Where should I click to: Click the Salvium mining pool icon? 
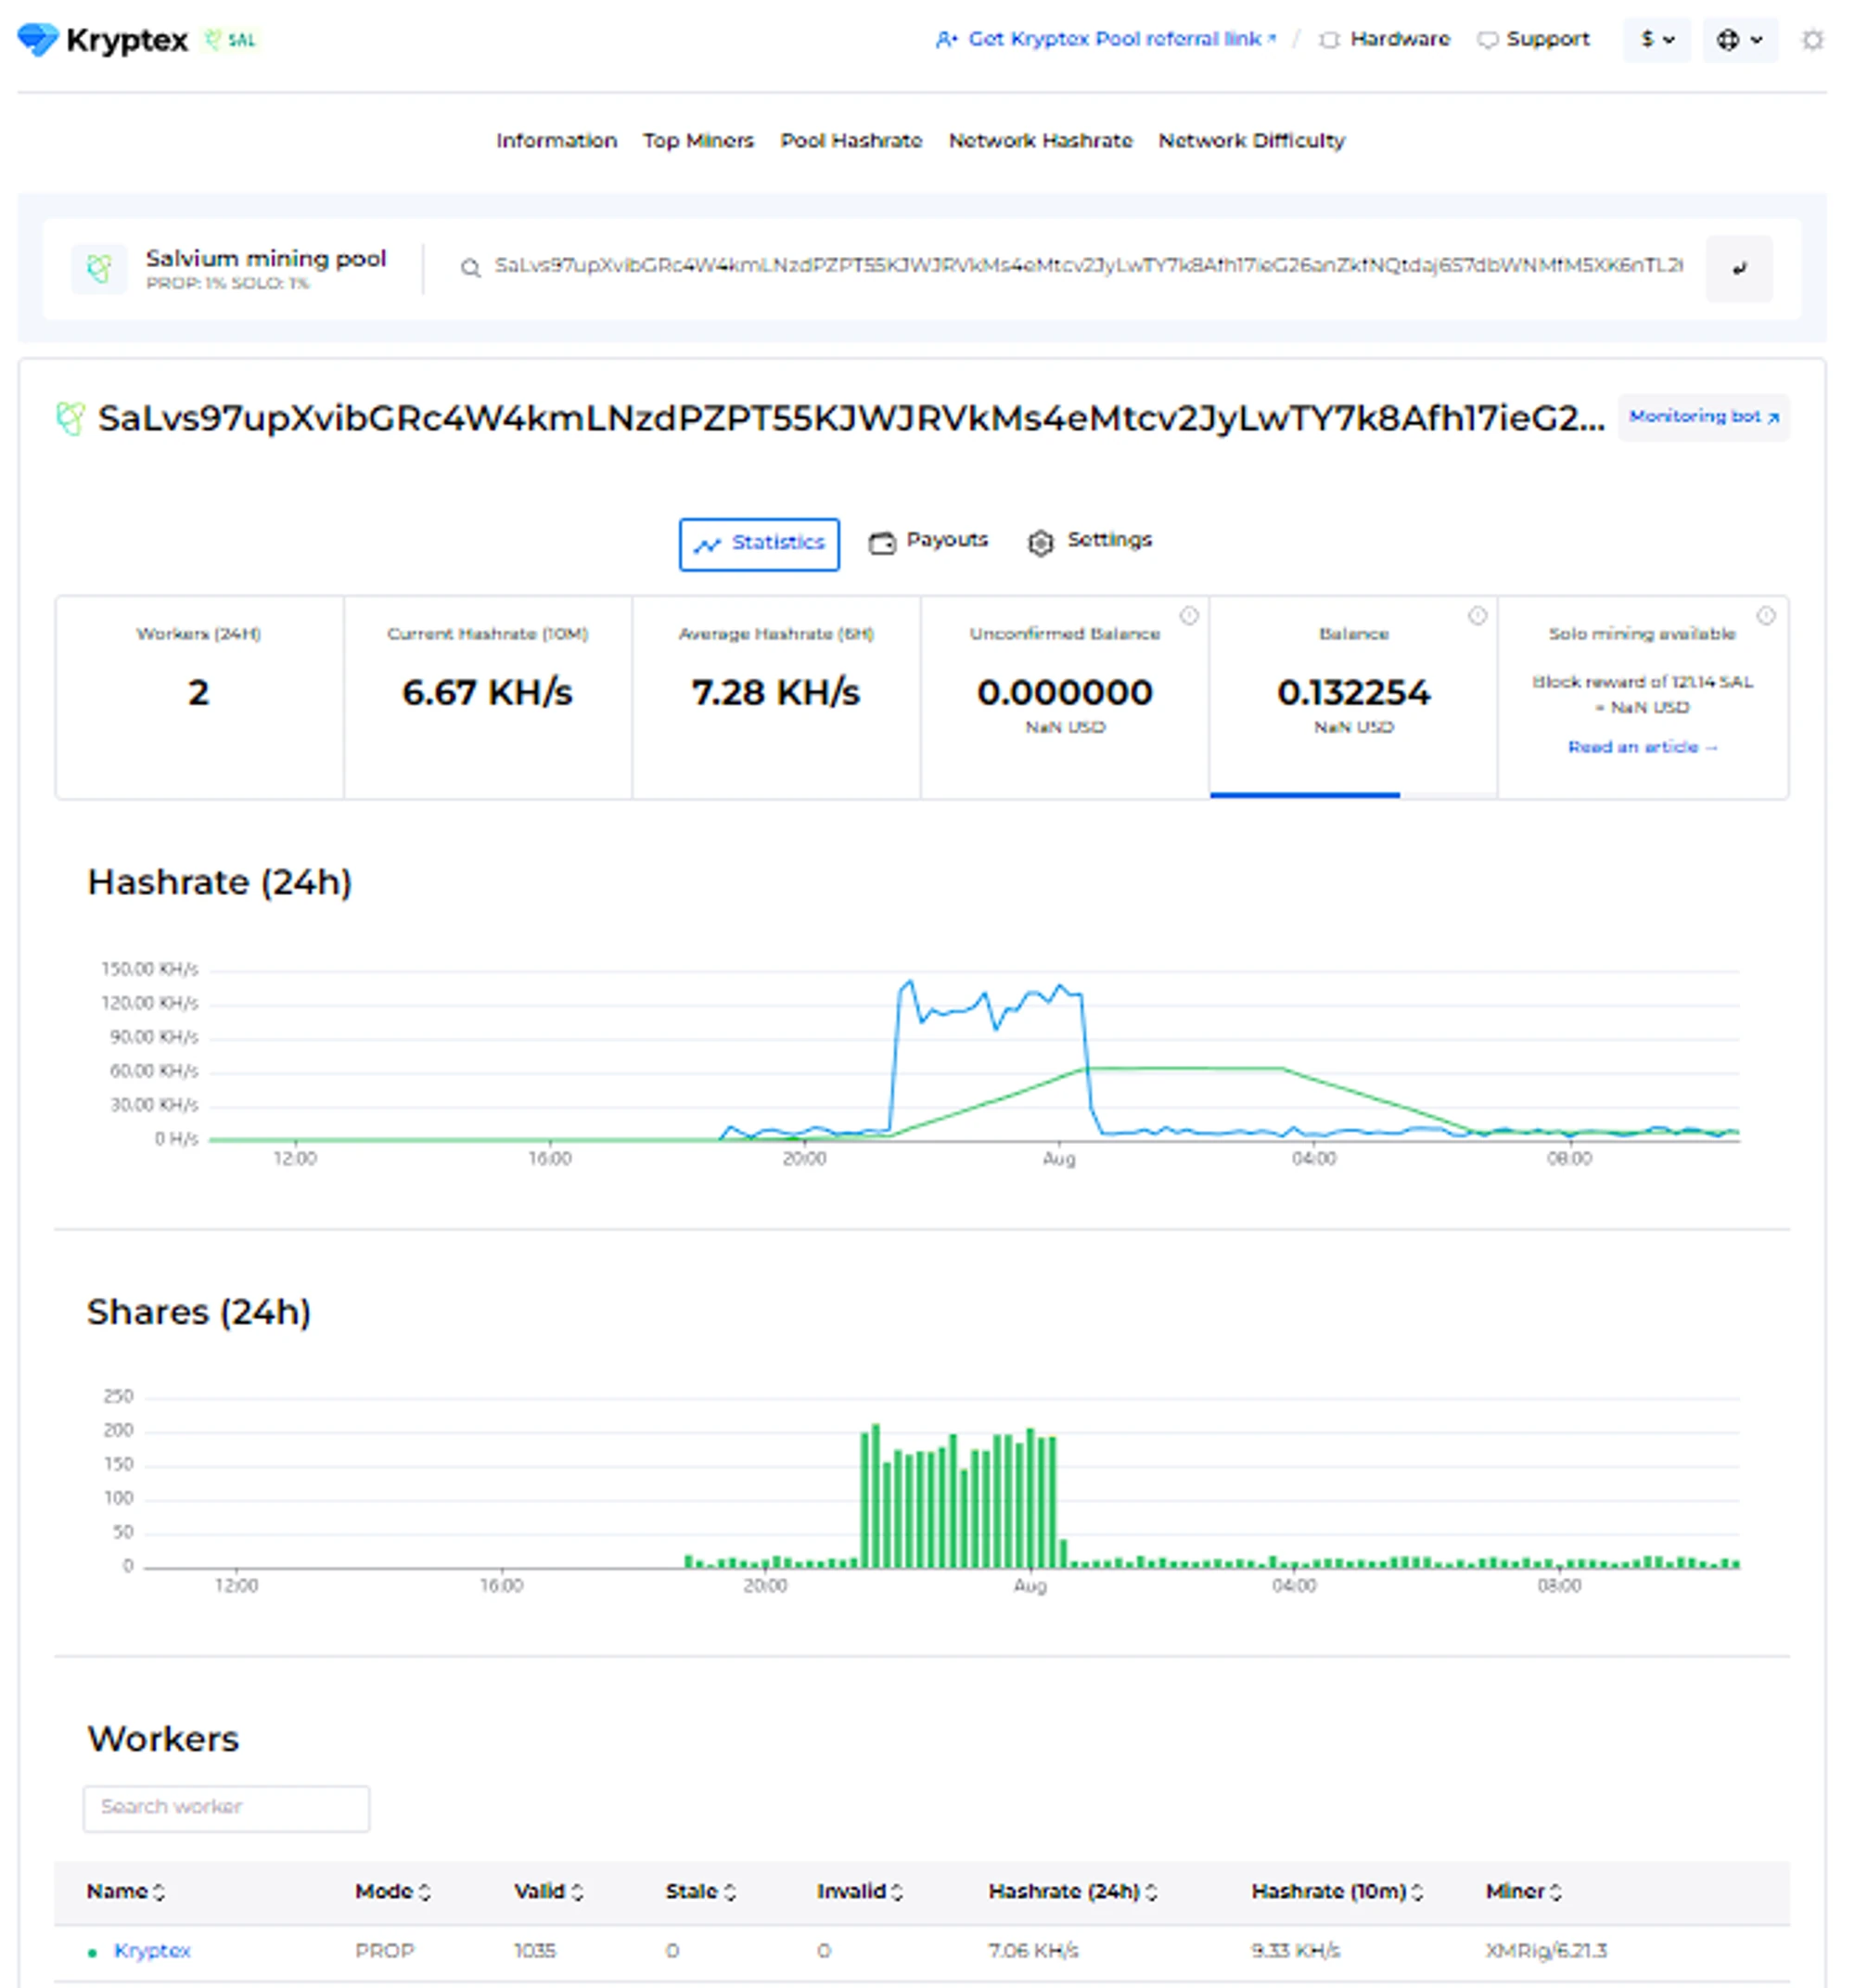click(99, 268)
